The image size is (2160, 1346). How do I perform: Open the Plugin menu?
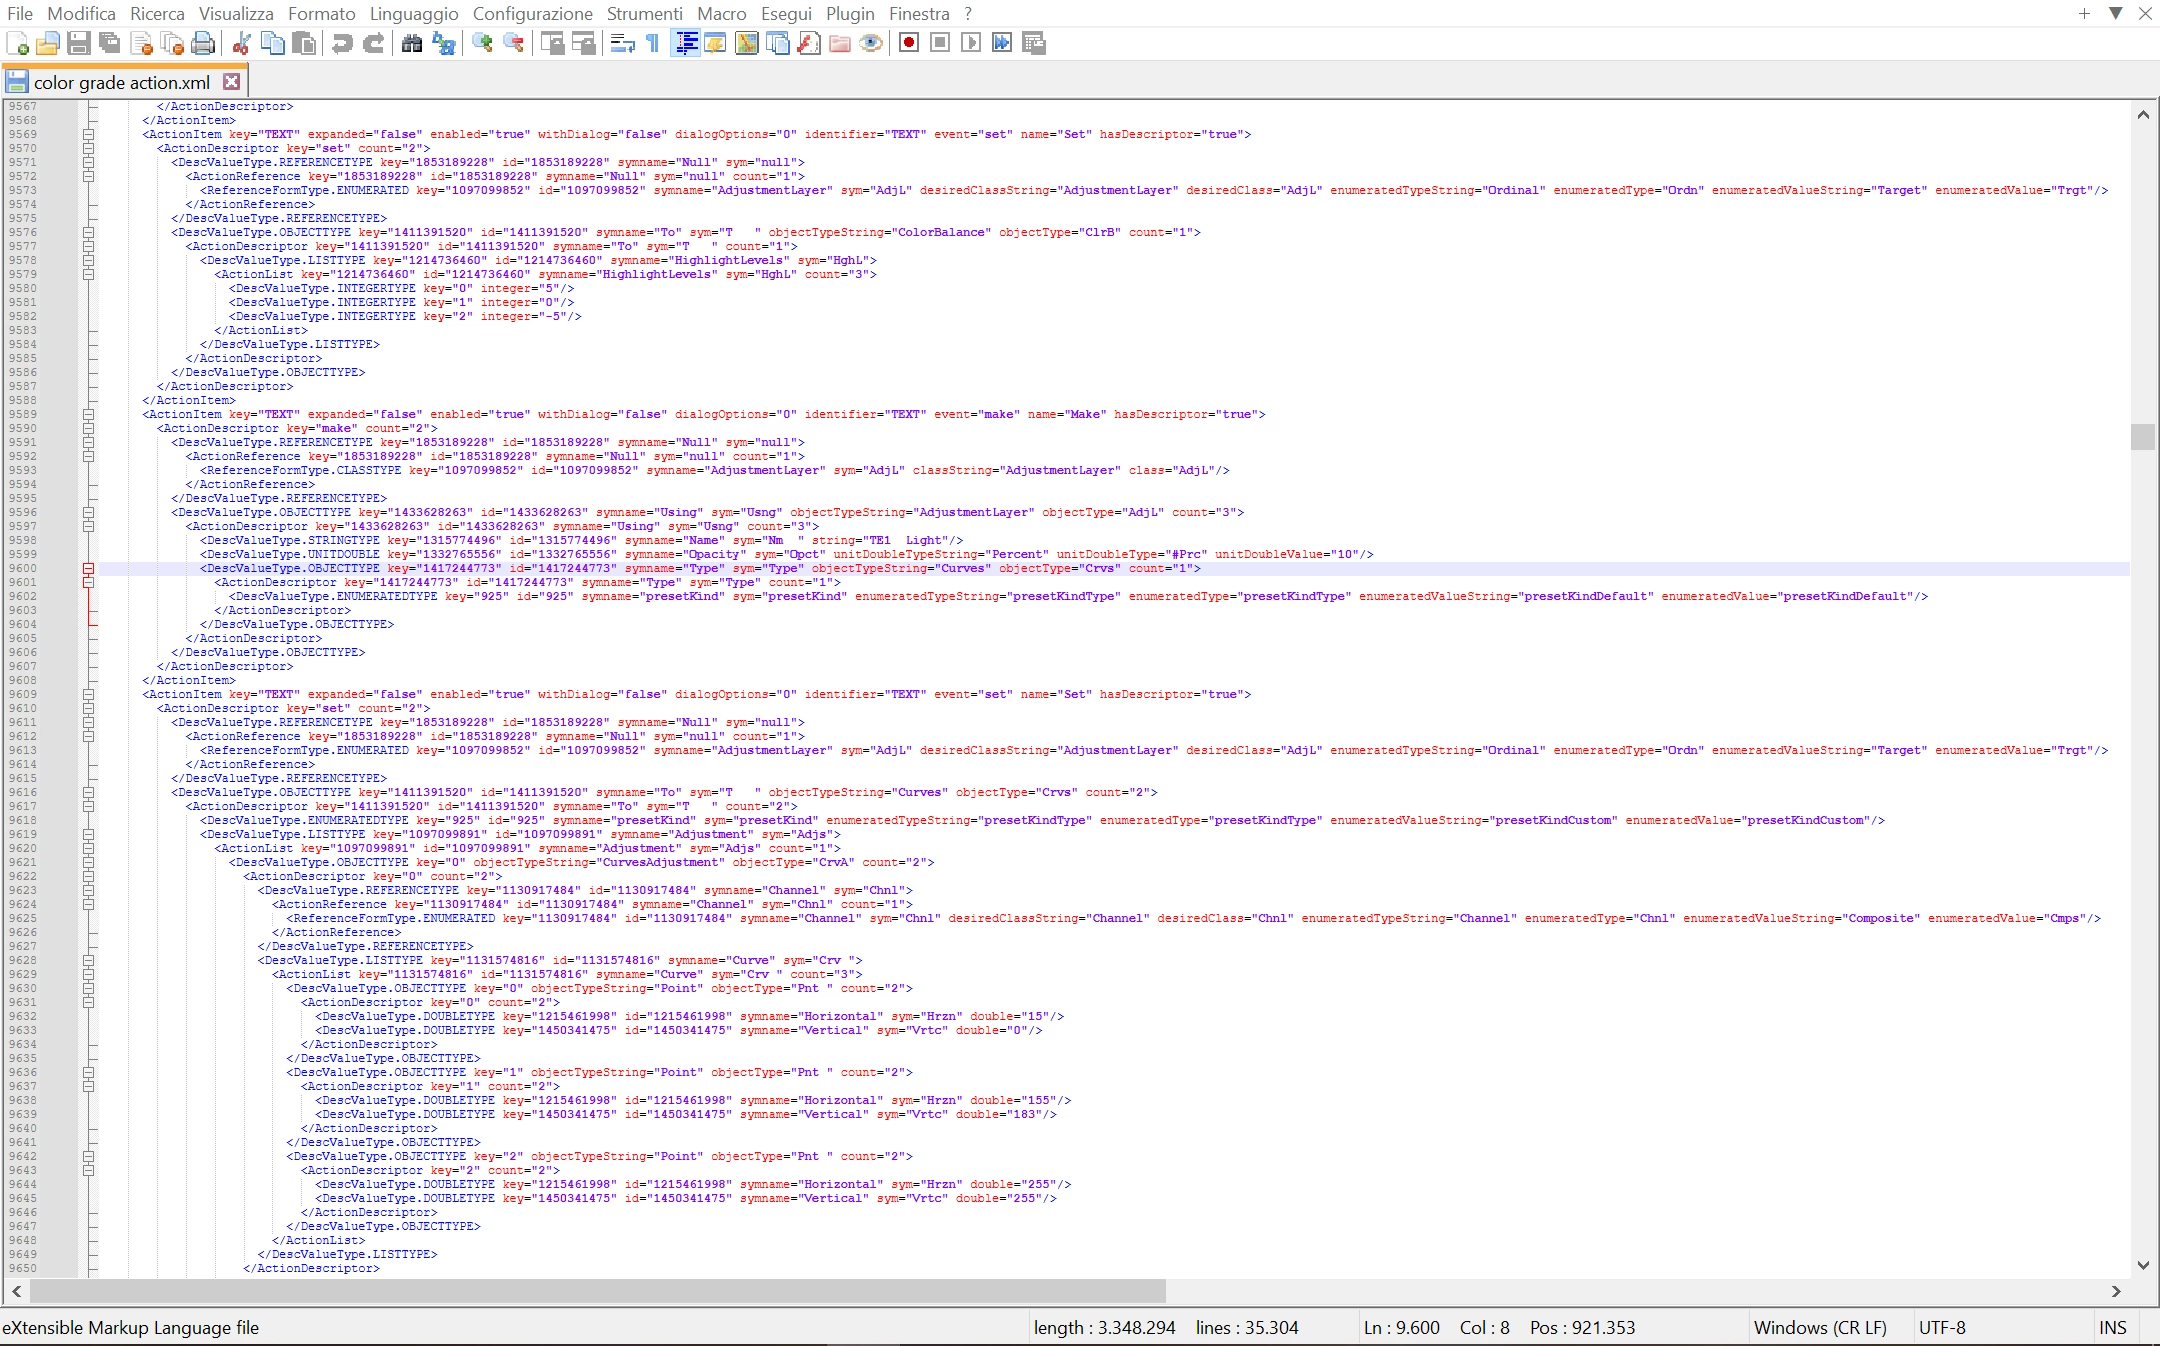[x=849, y=14]
